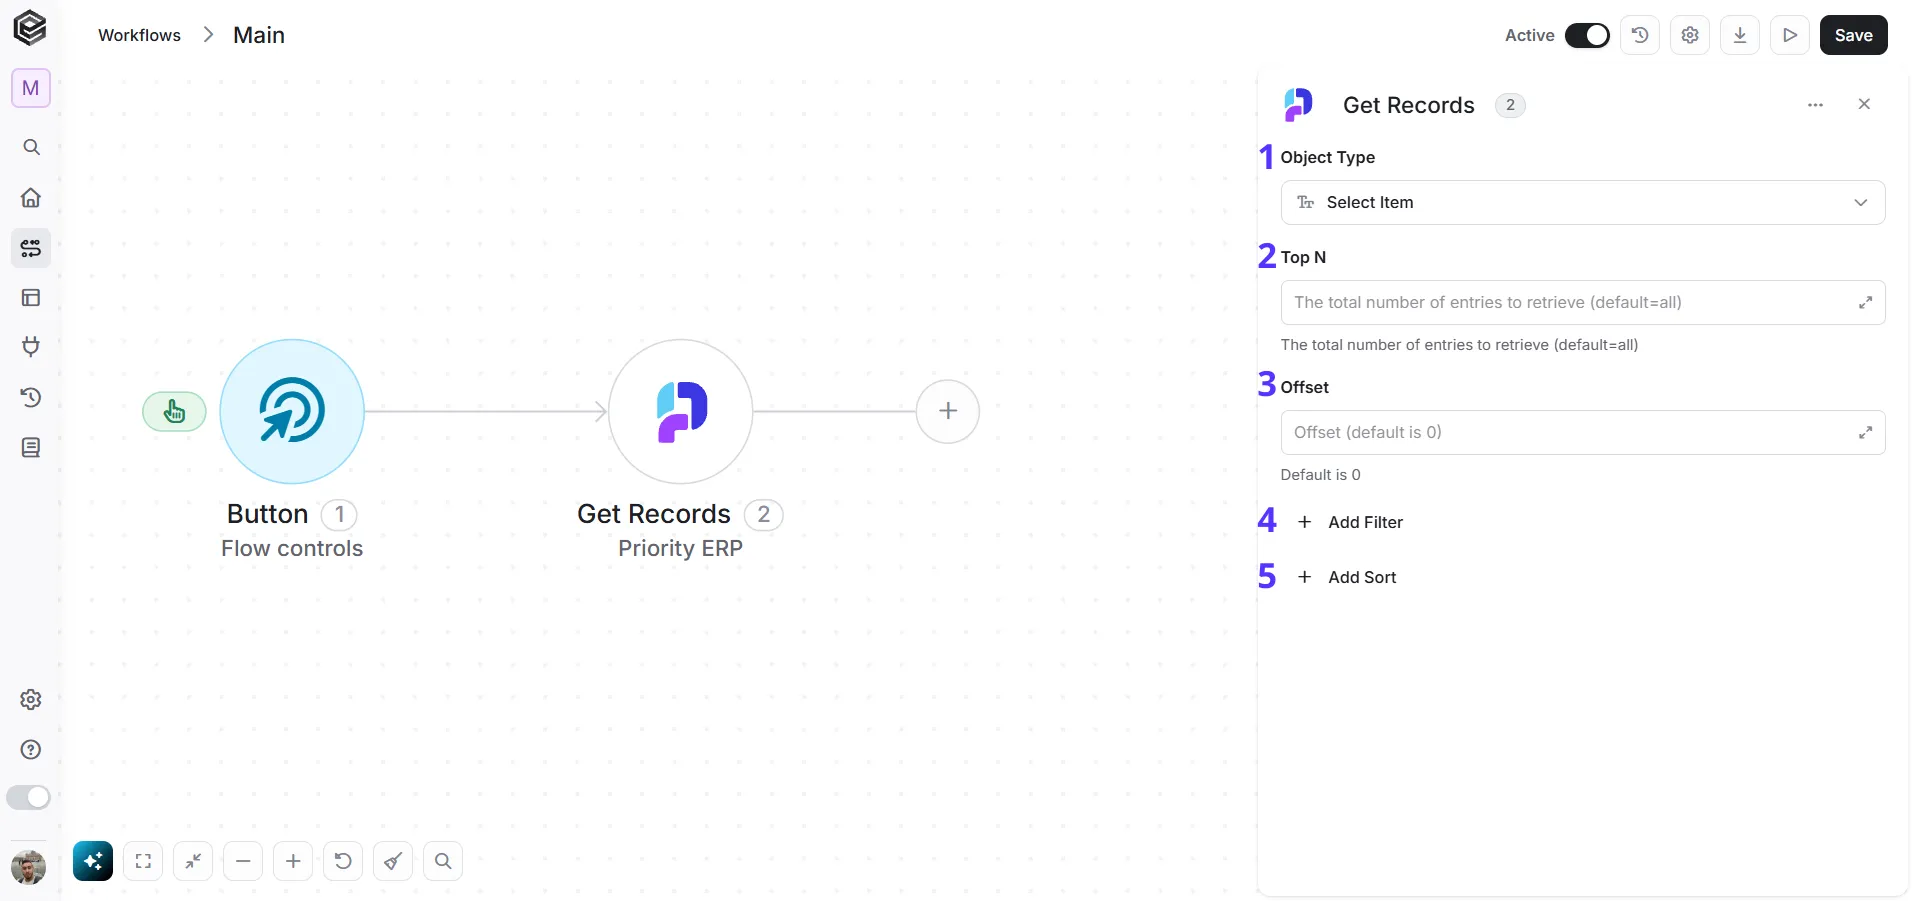Open search from the sidebar magnifier icon

point(31,147)
